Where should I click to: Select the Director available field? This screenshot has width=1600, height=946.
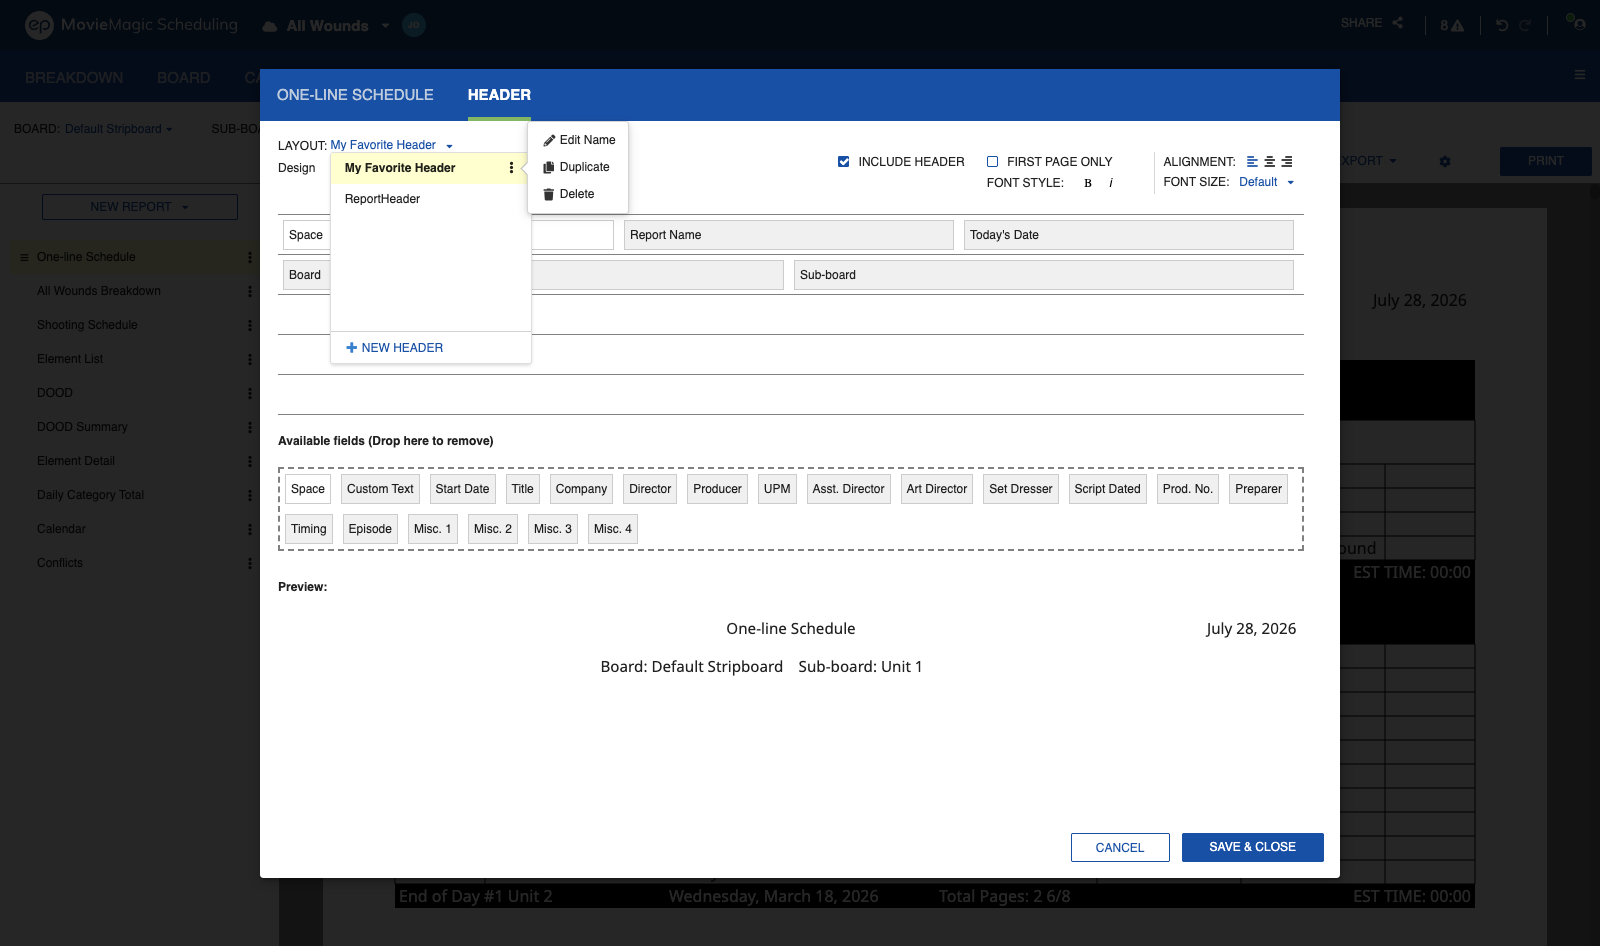pos(650,489)
